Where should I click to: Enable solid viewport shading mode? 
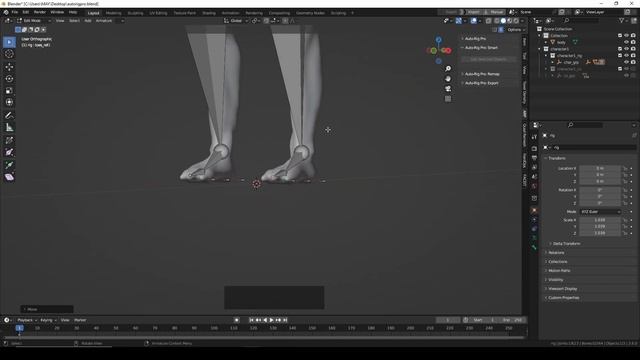503,20
